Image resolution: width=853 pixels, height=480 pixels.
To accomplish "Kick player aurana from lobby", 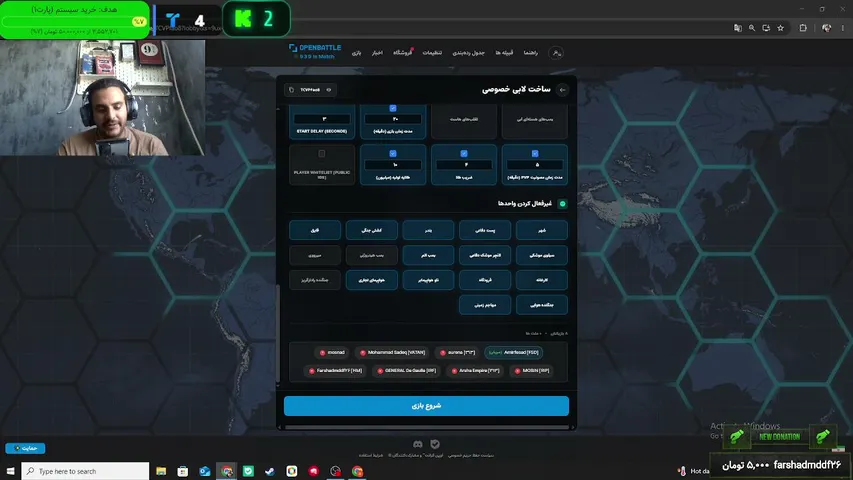I will [x=443, y=353].
